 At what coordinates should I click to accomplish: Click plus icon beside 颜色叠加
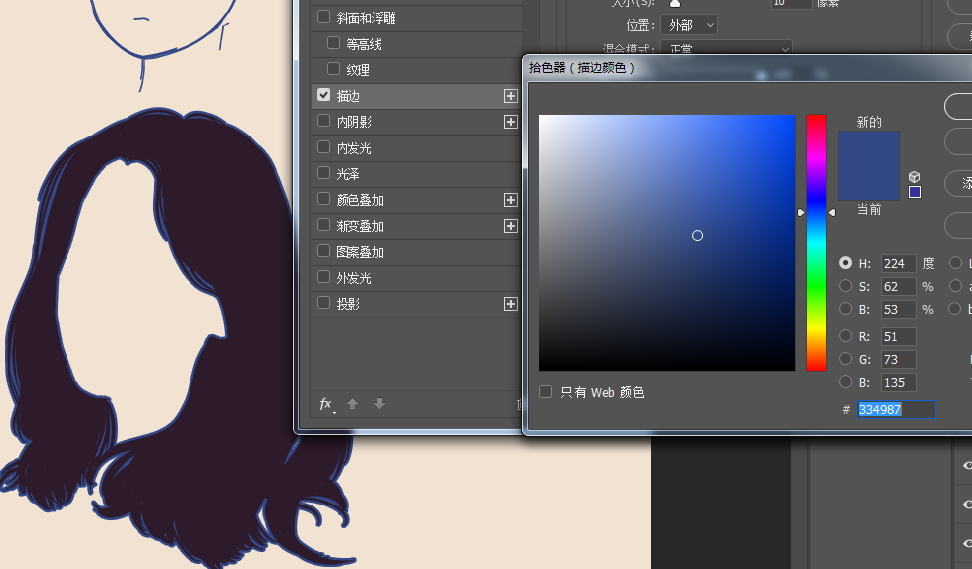coord(510,200)
